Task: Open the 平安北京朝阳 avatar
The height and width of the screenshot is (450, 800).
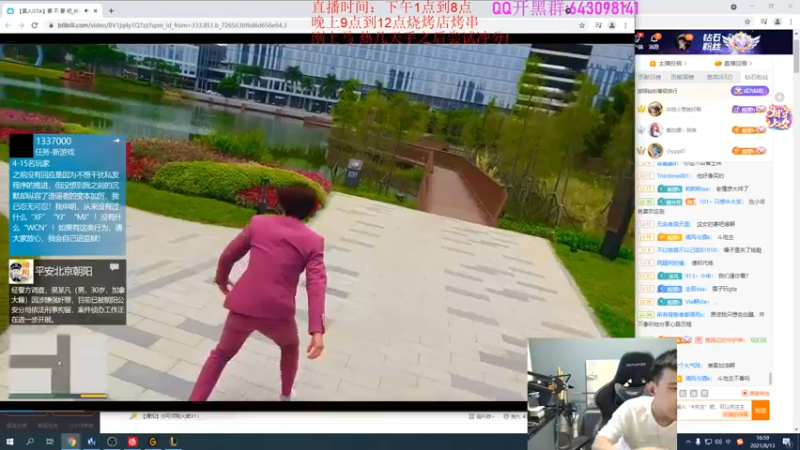Action: tap(21, 271)
